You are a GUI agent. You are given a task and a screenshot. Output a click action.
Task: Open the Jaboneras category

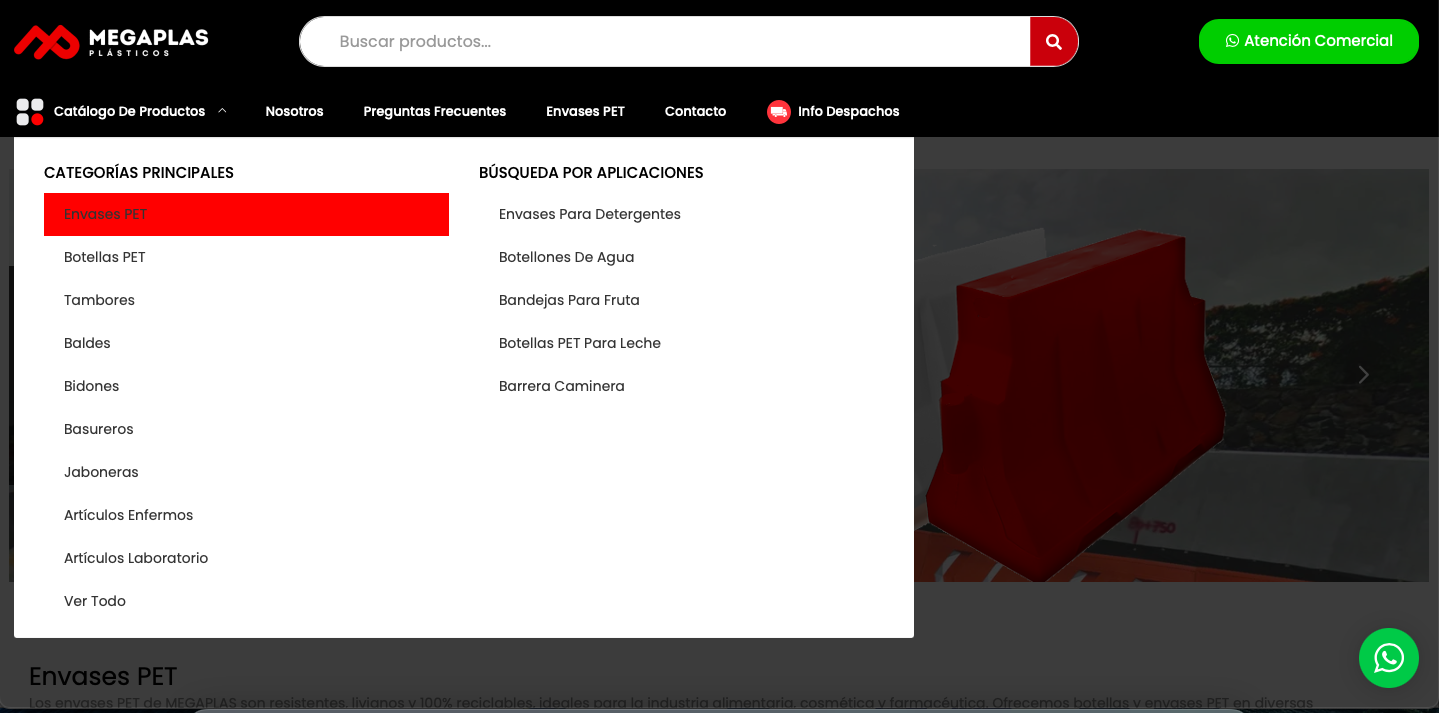pos(246,472)
